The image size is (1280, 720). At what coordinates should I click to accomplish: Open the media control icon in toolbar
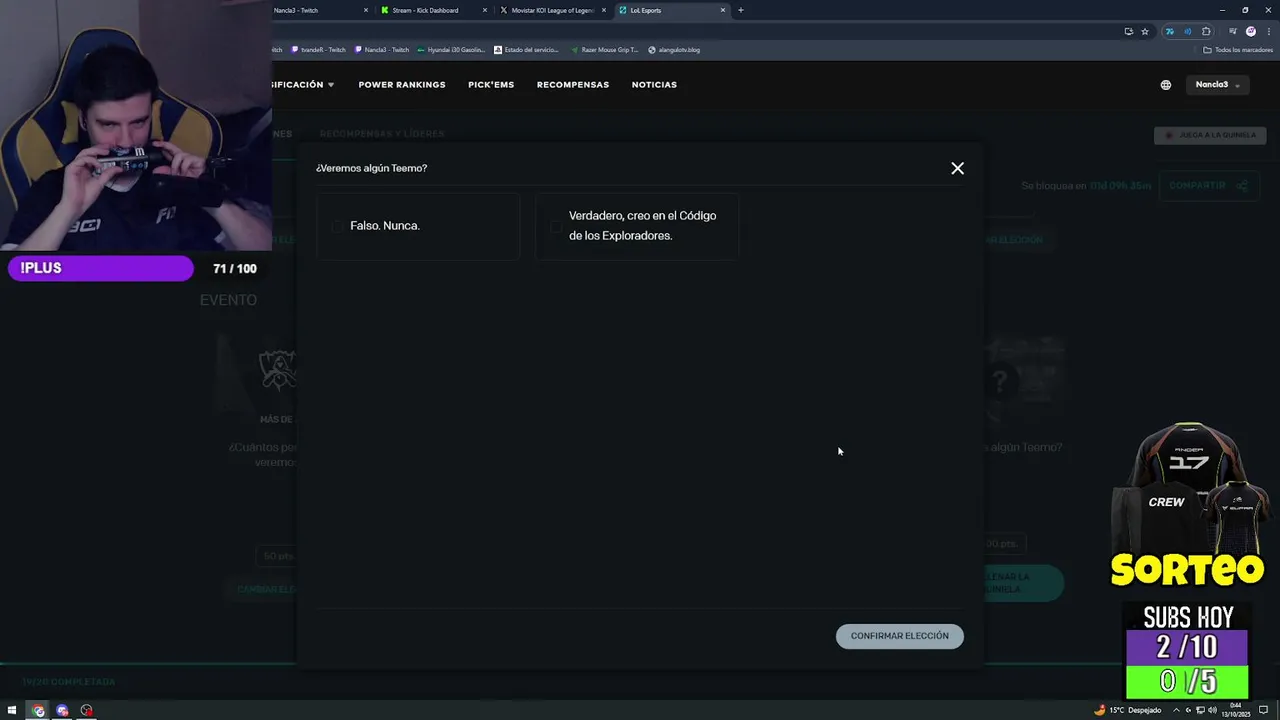[x=1233, y=31]
